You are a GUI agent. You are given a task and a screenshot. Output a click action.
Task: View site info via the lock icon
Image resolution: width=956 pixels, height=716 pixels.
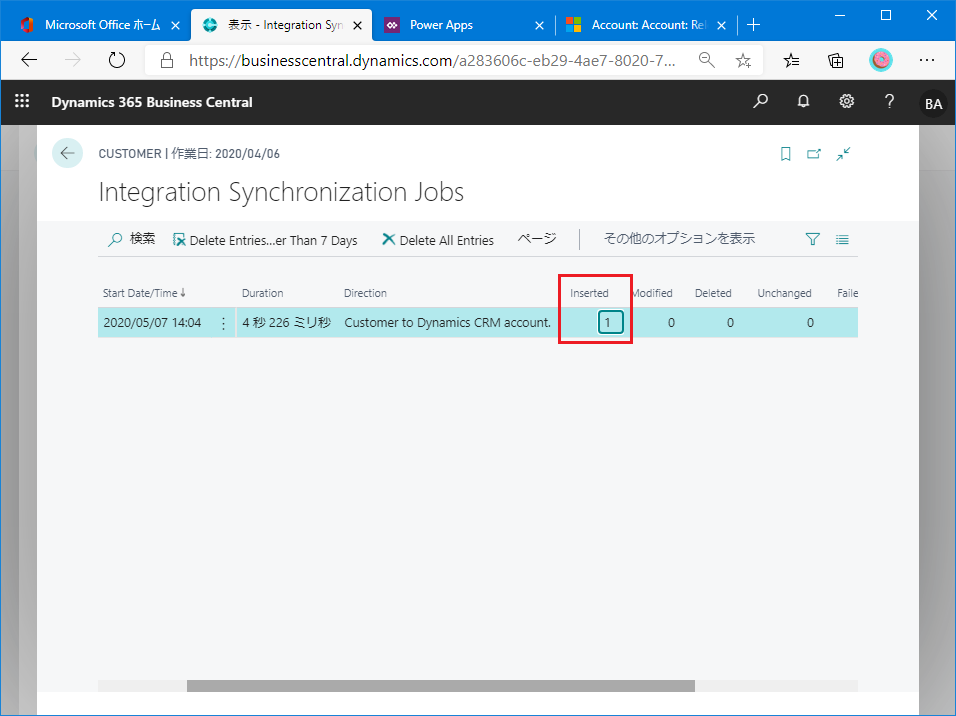pyautogui.click(x=166, y=60)
